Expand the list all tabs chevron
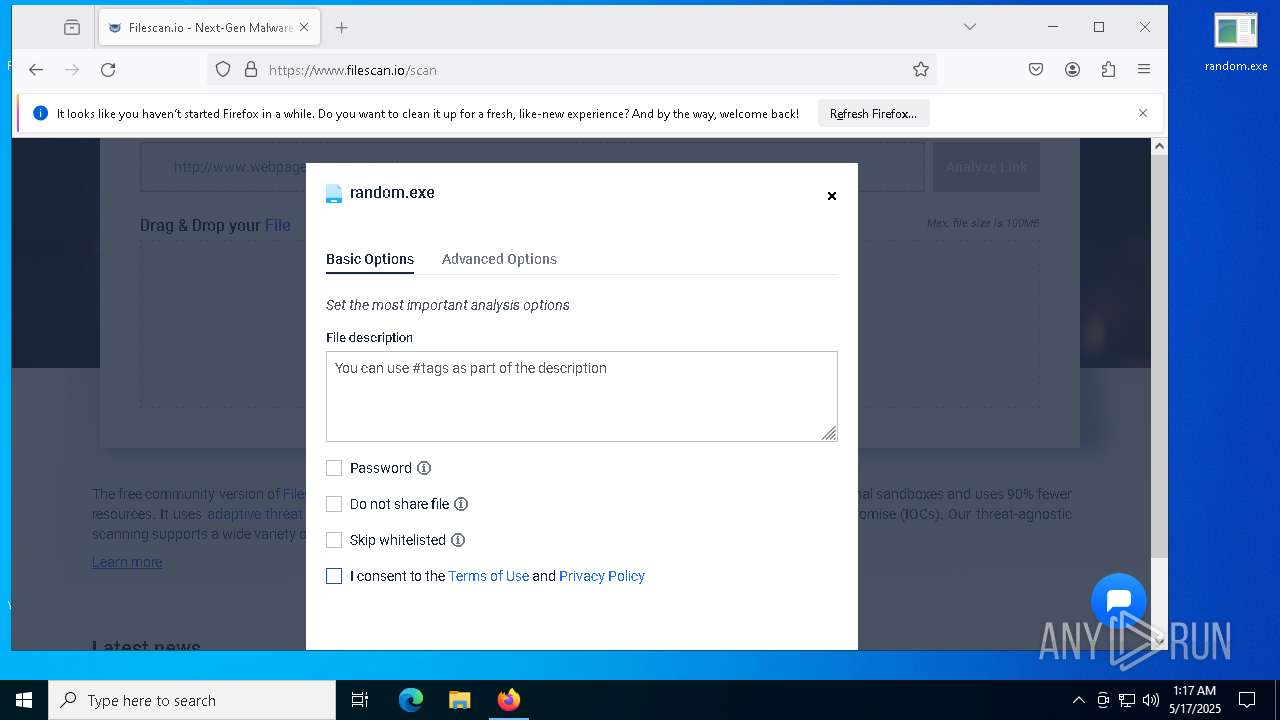The width and height of the screenshot is (1280, 720). 969,27
